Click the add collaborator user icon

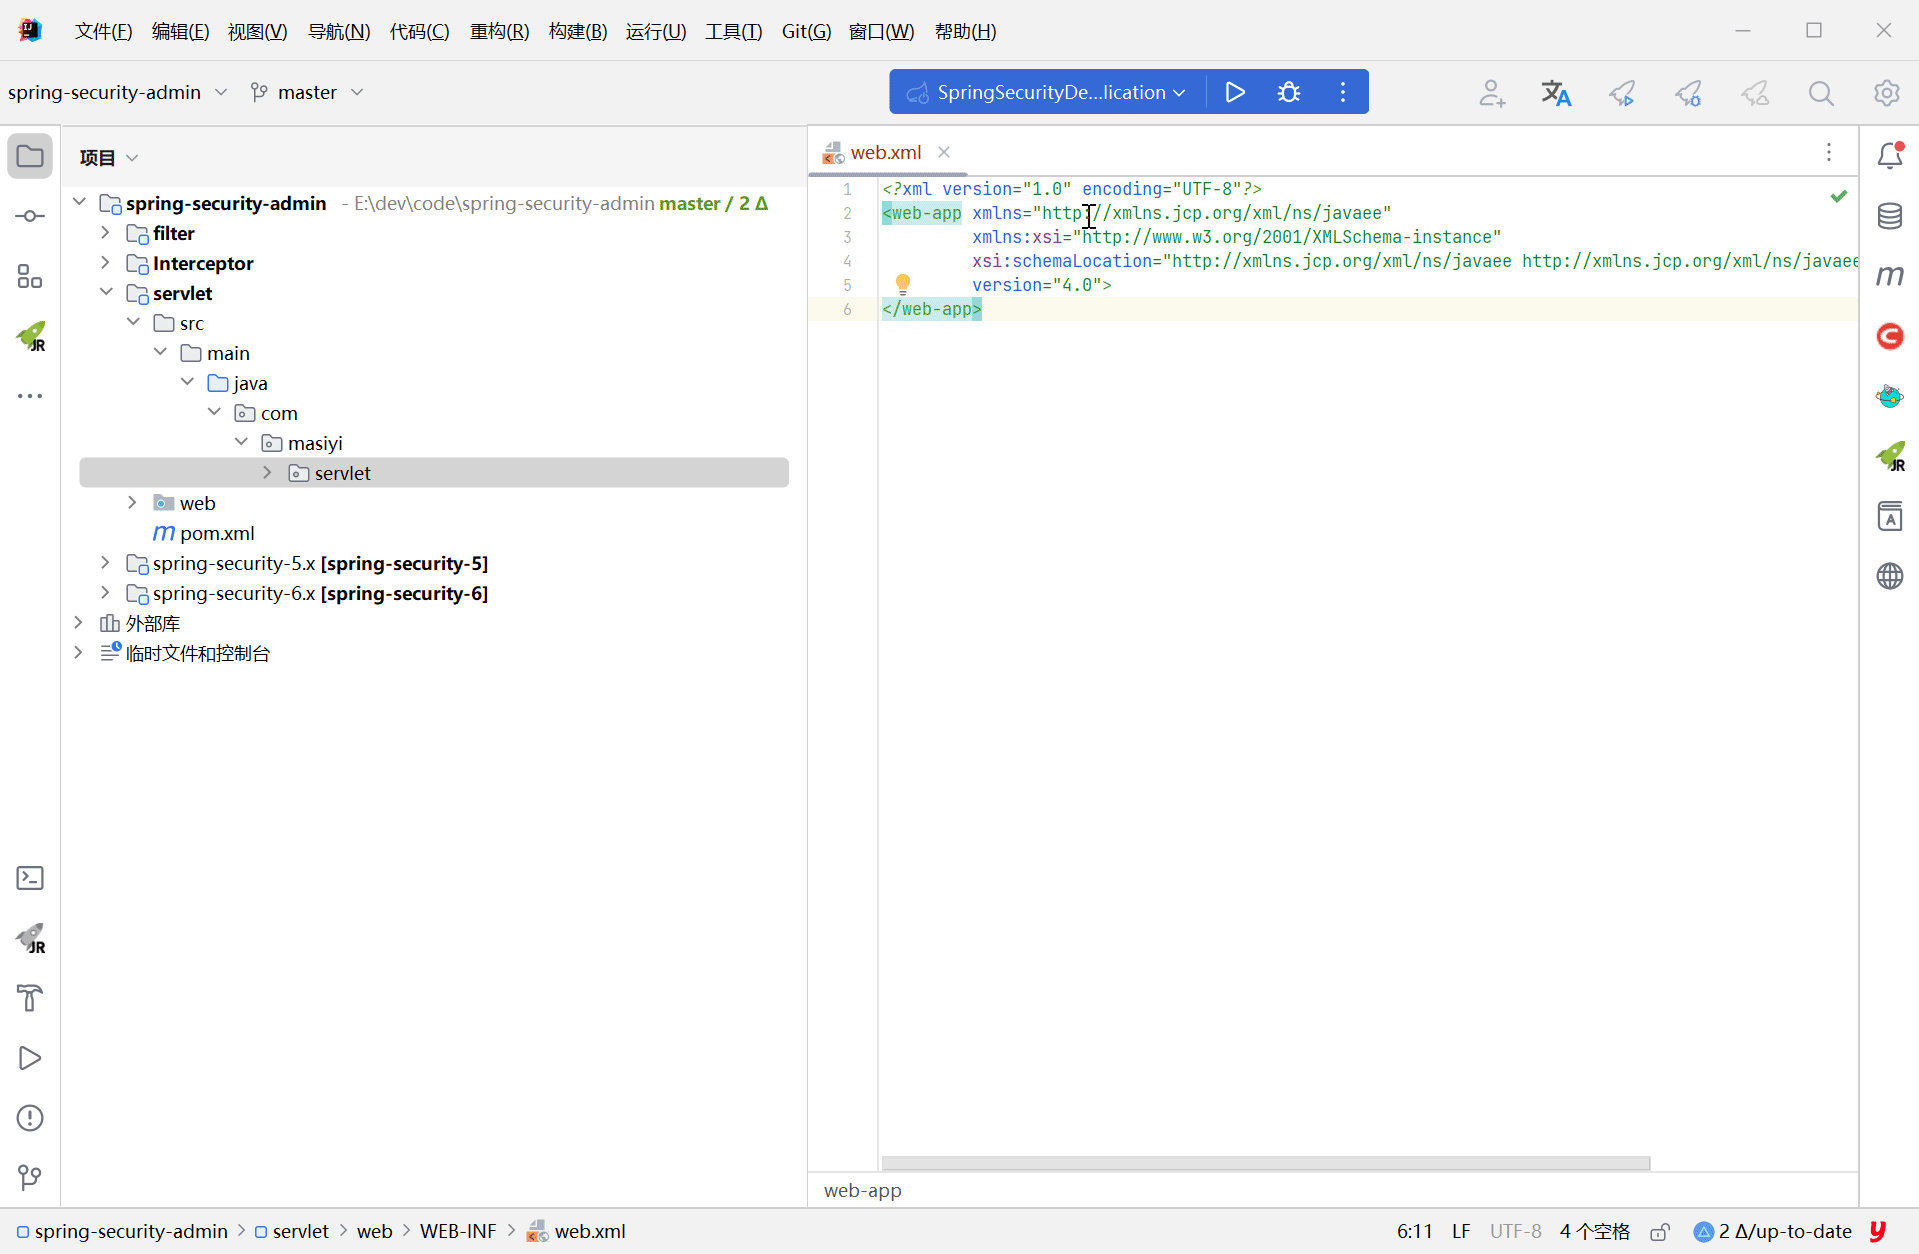pos(1492,93)
